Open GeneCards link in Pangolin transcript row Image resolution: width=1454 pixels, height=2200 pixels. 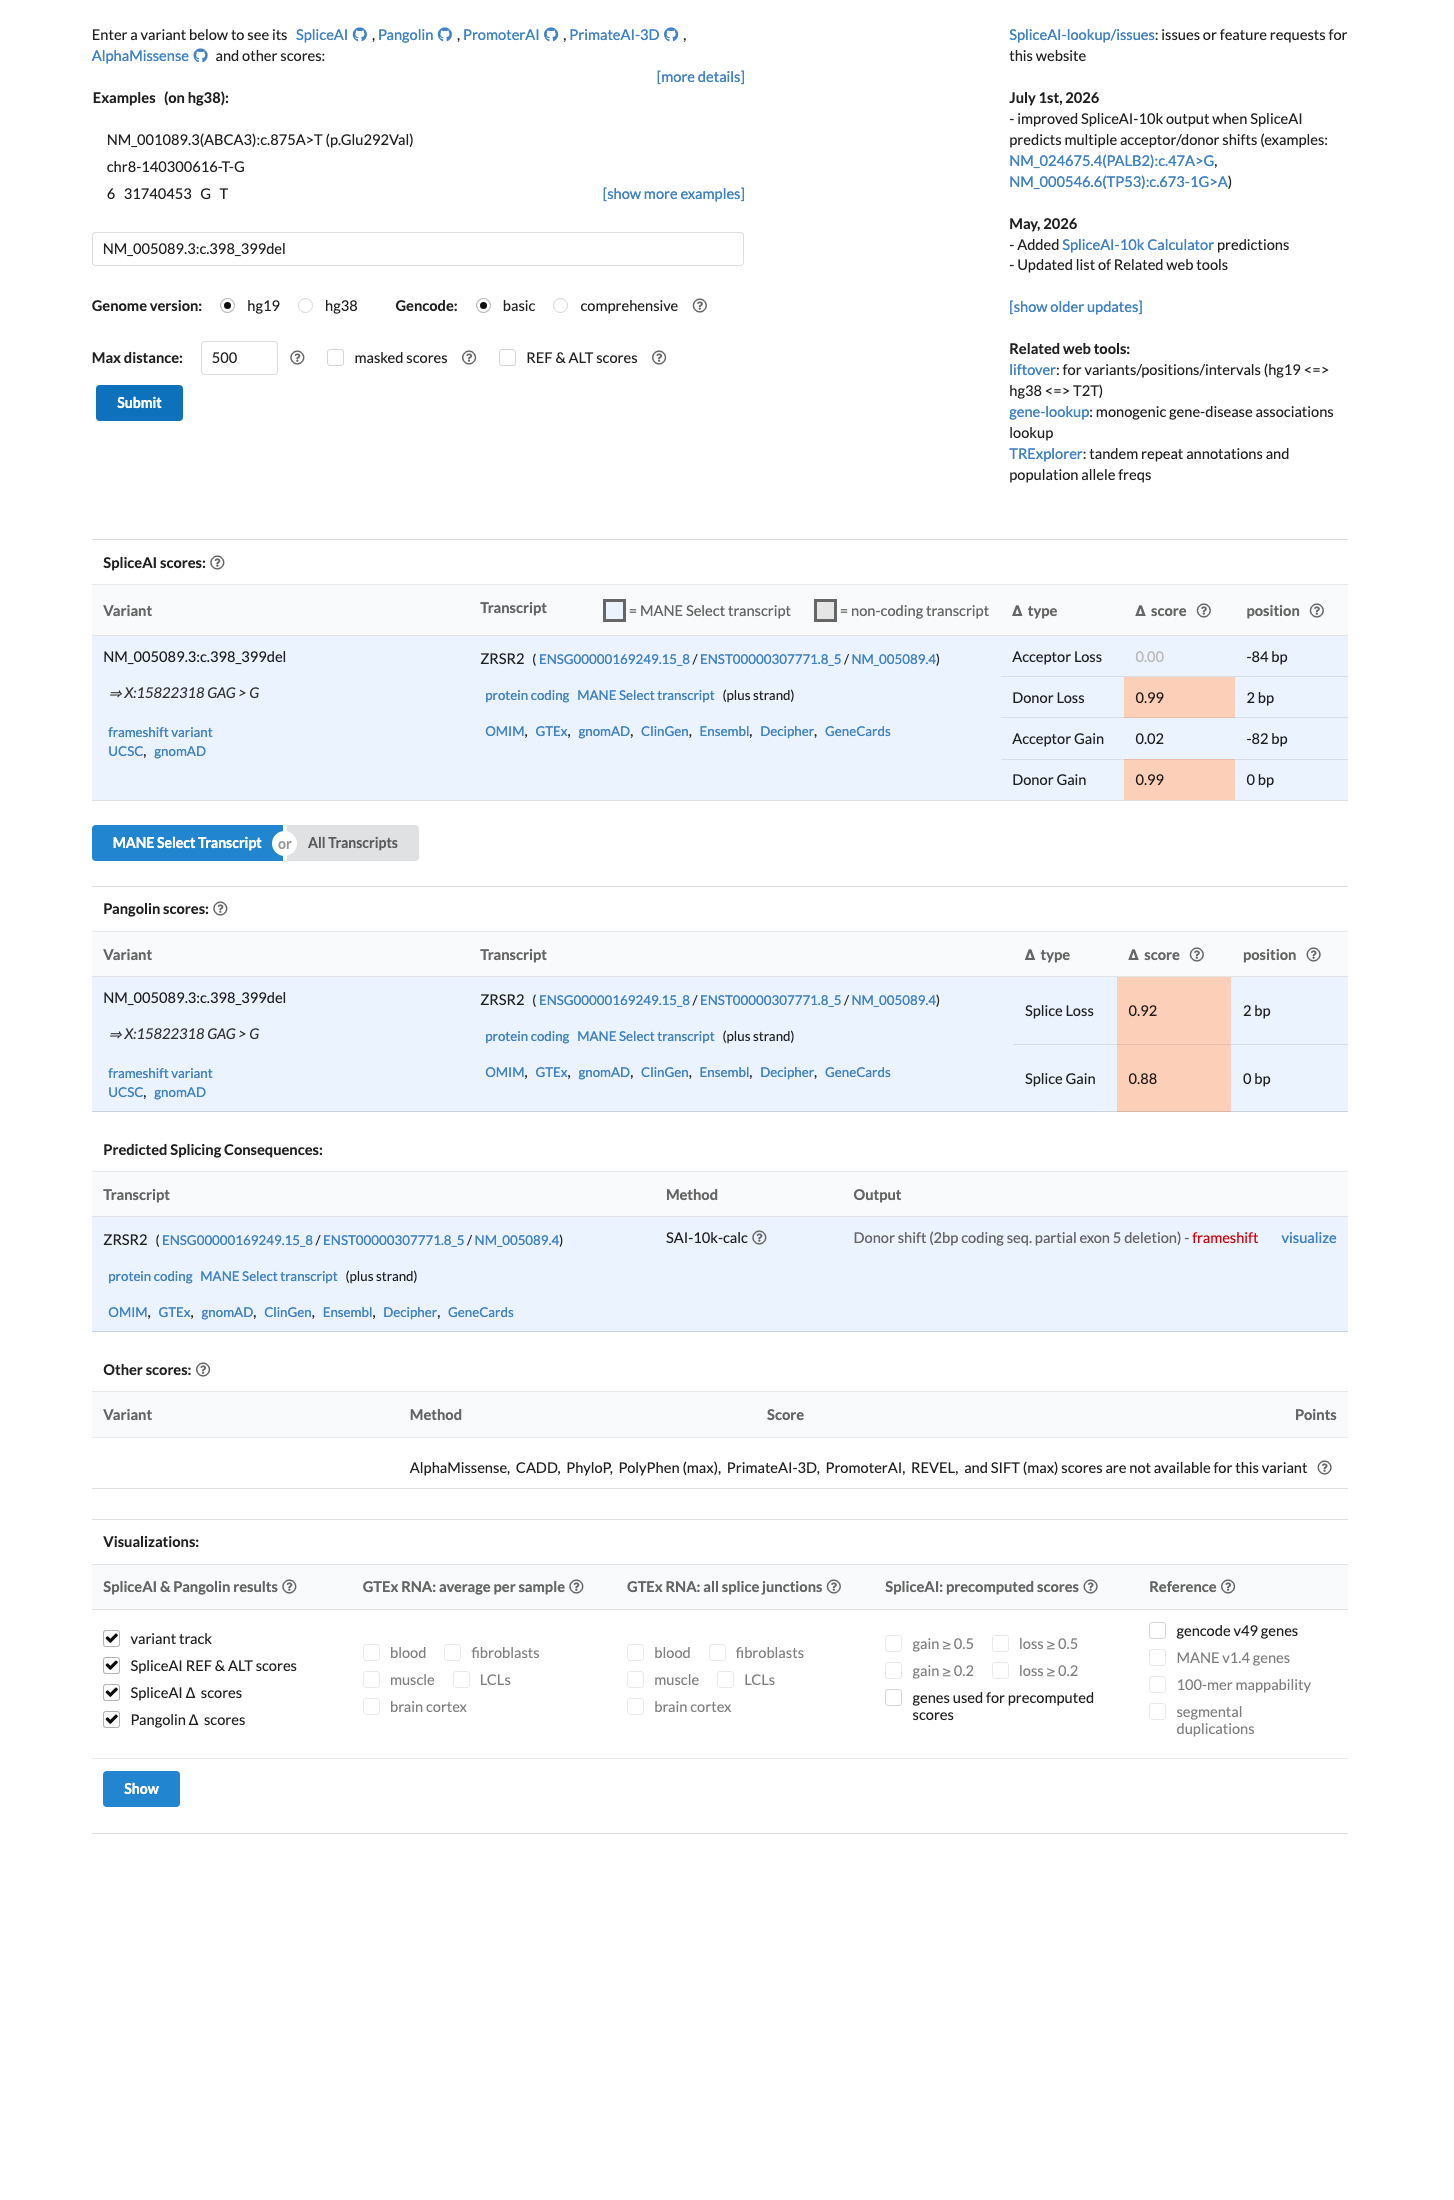857,1073
